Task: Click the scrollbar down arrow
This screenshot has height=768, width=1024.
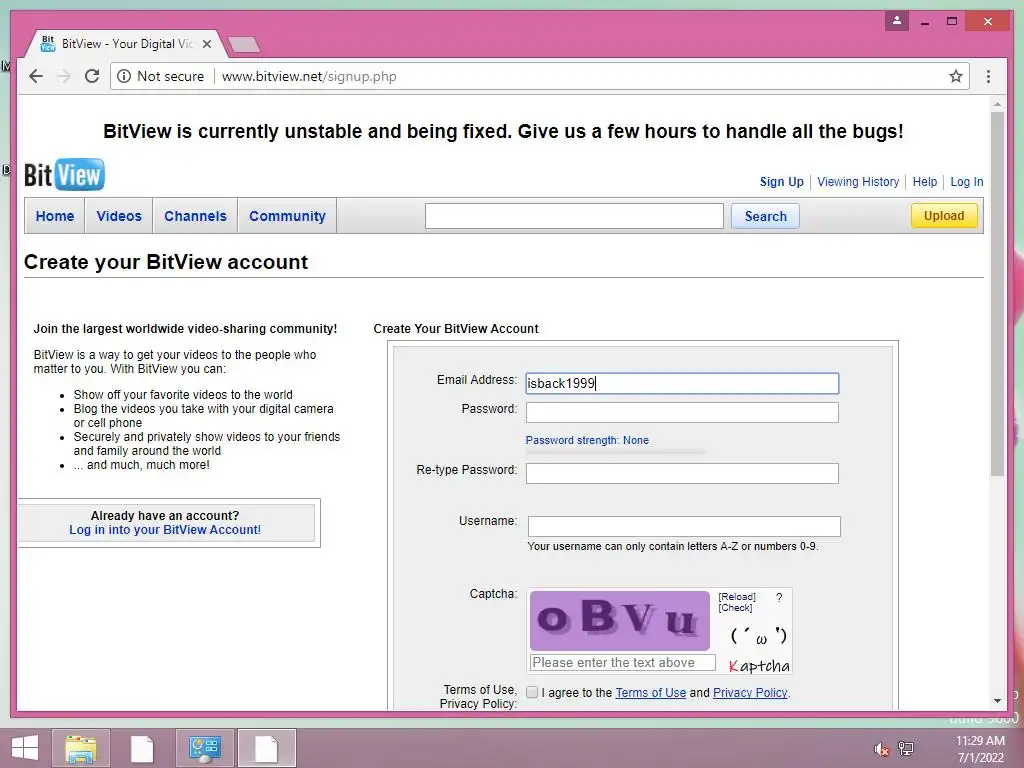Action: click(x=997, y=701)
